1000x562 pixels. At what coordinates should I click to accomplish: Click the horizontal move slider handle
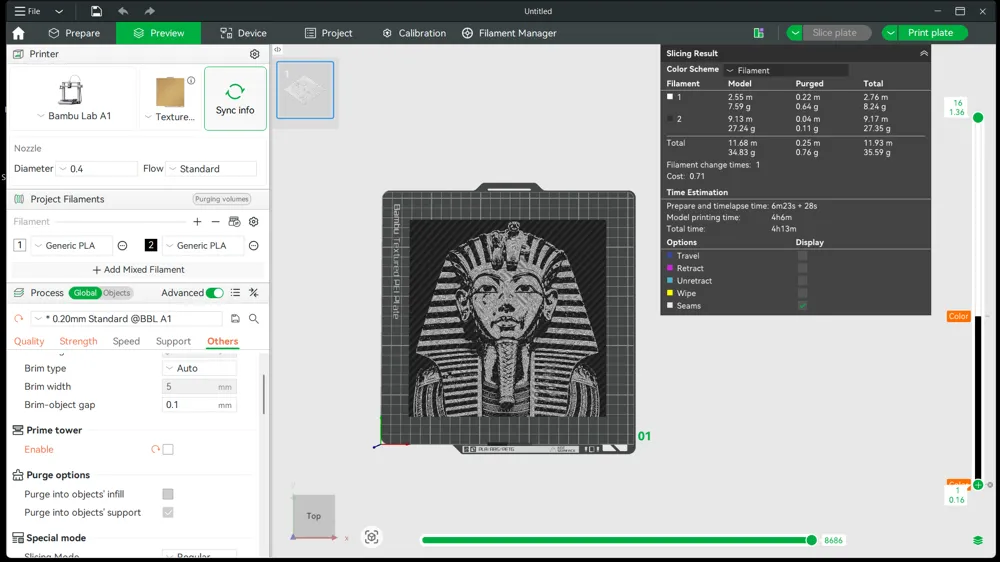(811, 540)
